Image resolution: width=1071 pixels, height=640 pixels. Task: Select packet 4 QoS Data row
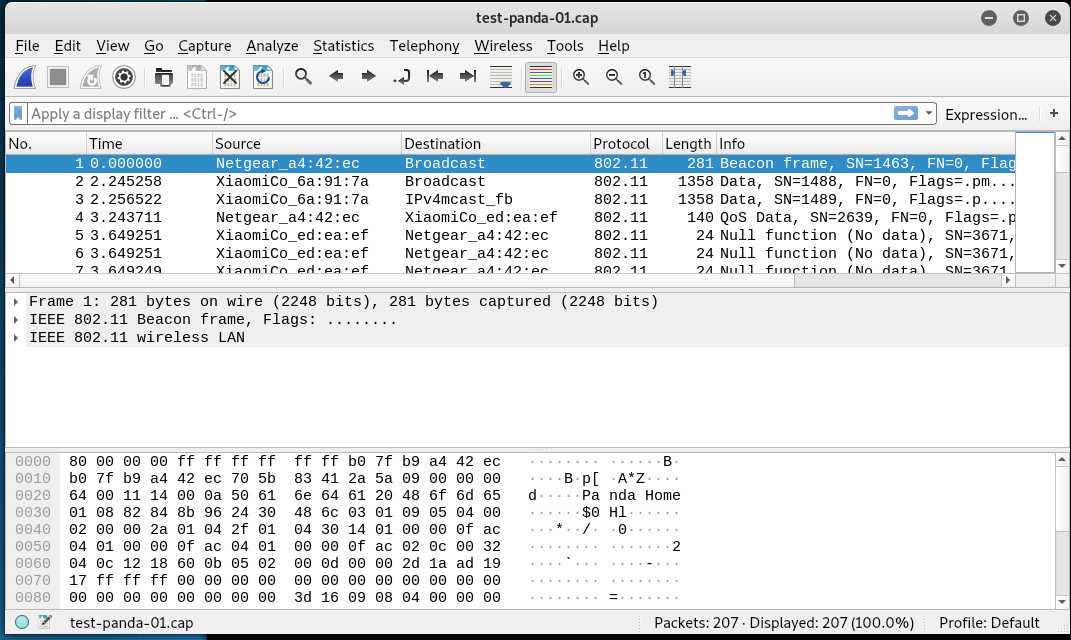pos(510,217)
